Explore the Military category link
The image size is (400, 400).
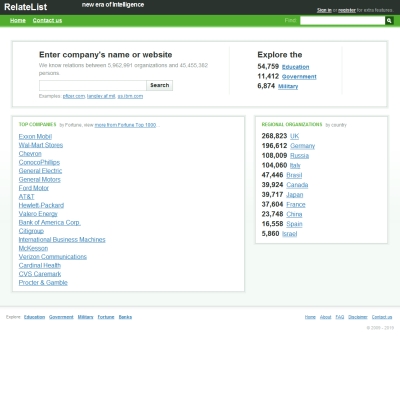[x=288, y=86]
